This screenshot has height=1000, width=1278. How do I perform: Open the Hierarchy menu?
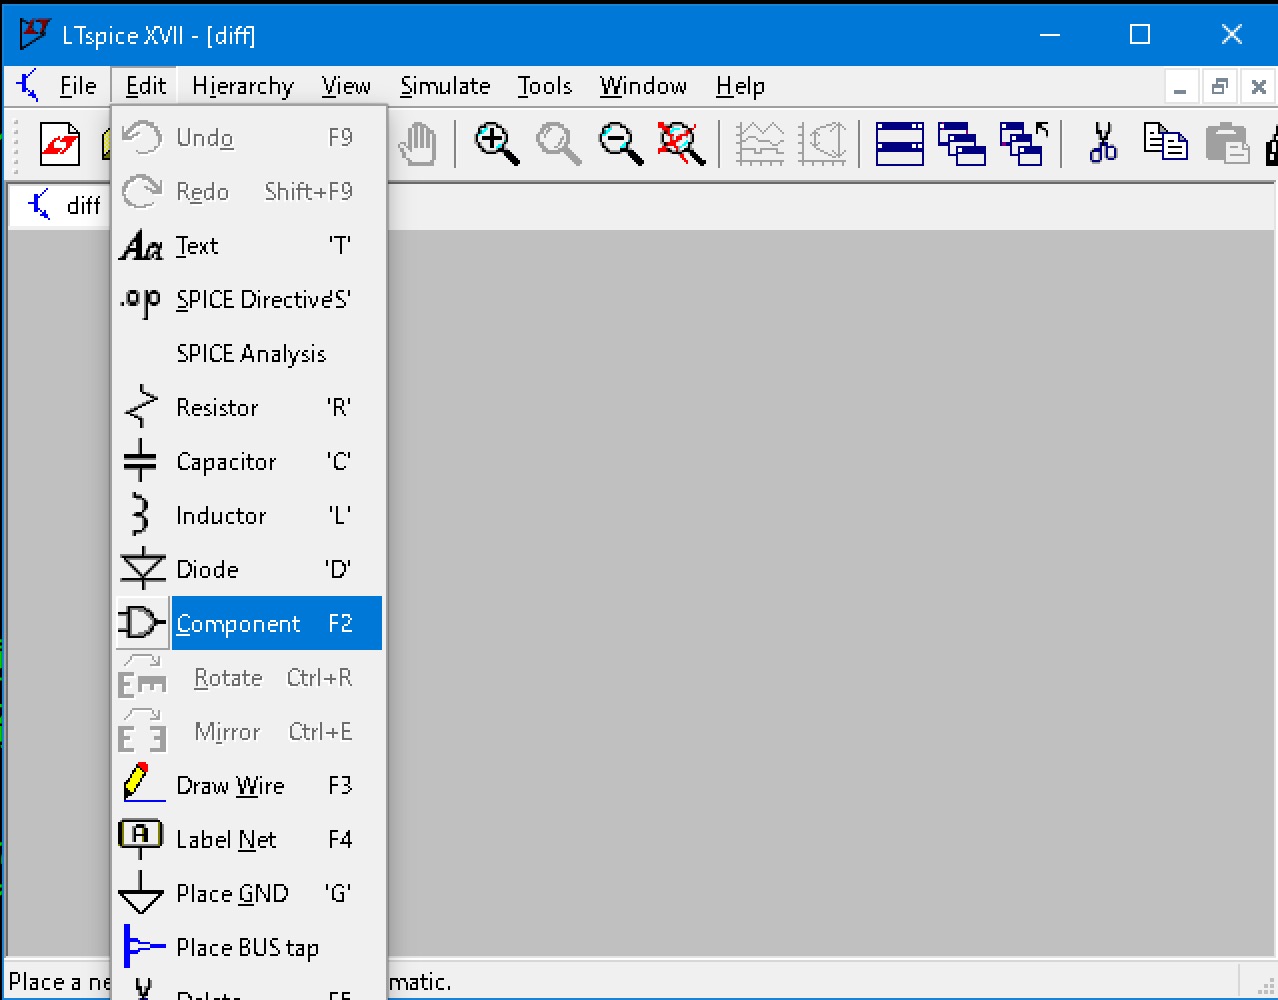[x=243, y=86]
